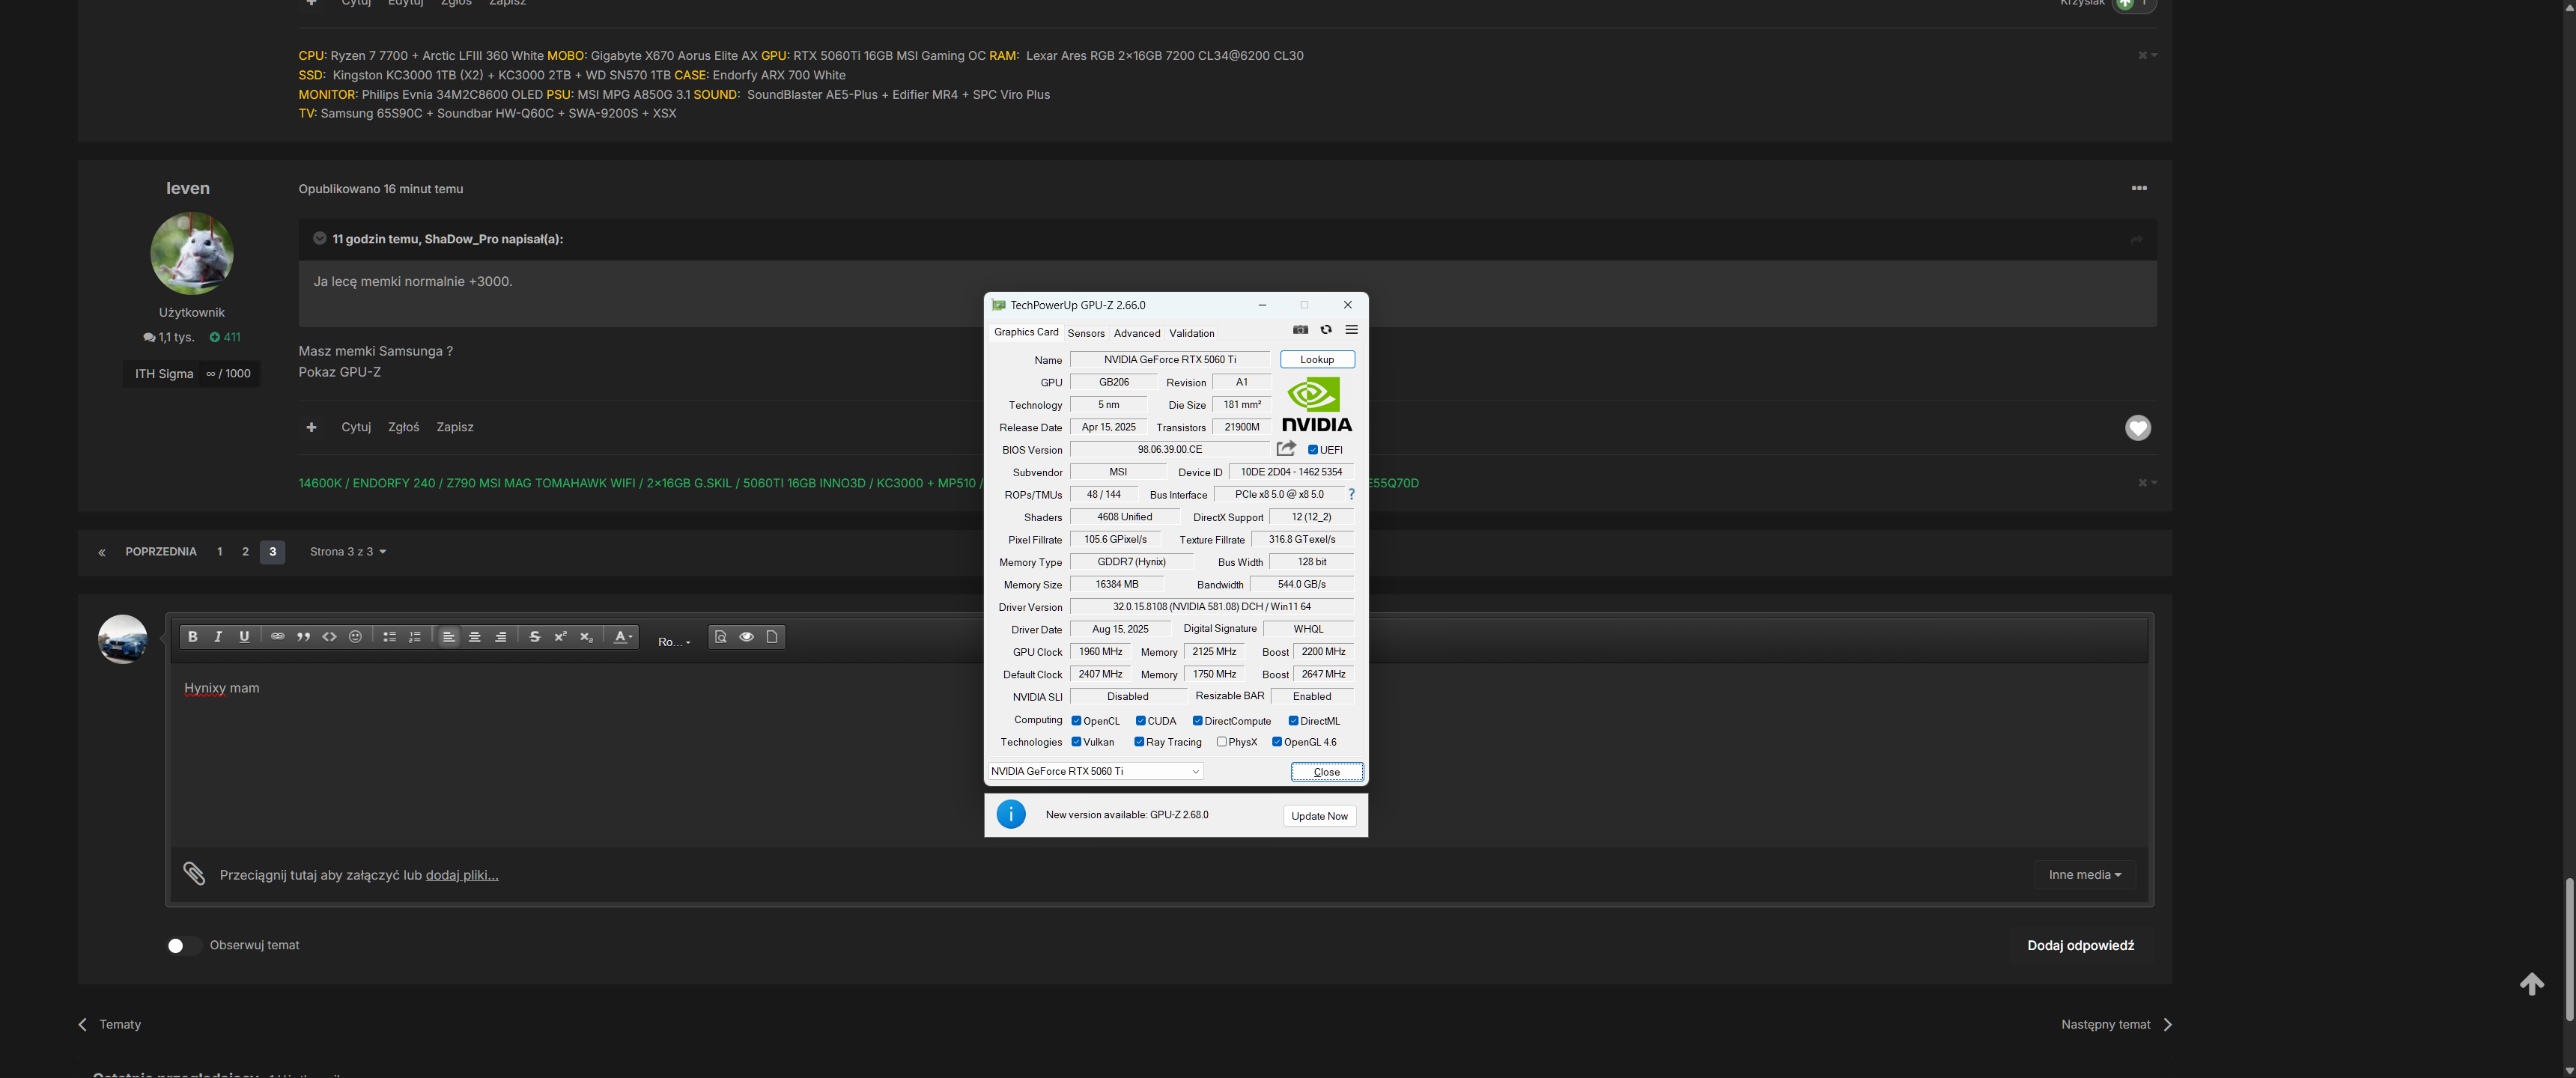This screenshot has height=1078, width=2576.
Task: Open the GPU selection combo box in GPU-Z
Action: pyautogui.click(x=1096, y=772)
